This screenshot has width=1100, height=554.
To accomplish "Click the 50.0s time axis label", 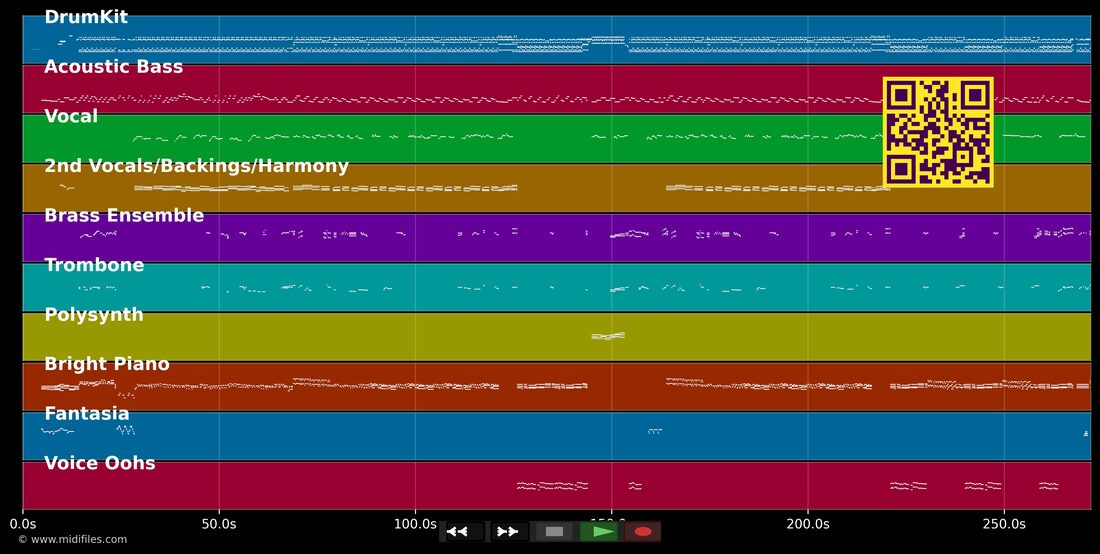I will pyautogui.click(x=219, y=524).
